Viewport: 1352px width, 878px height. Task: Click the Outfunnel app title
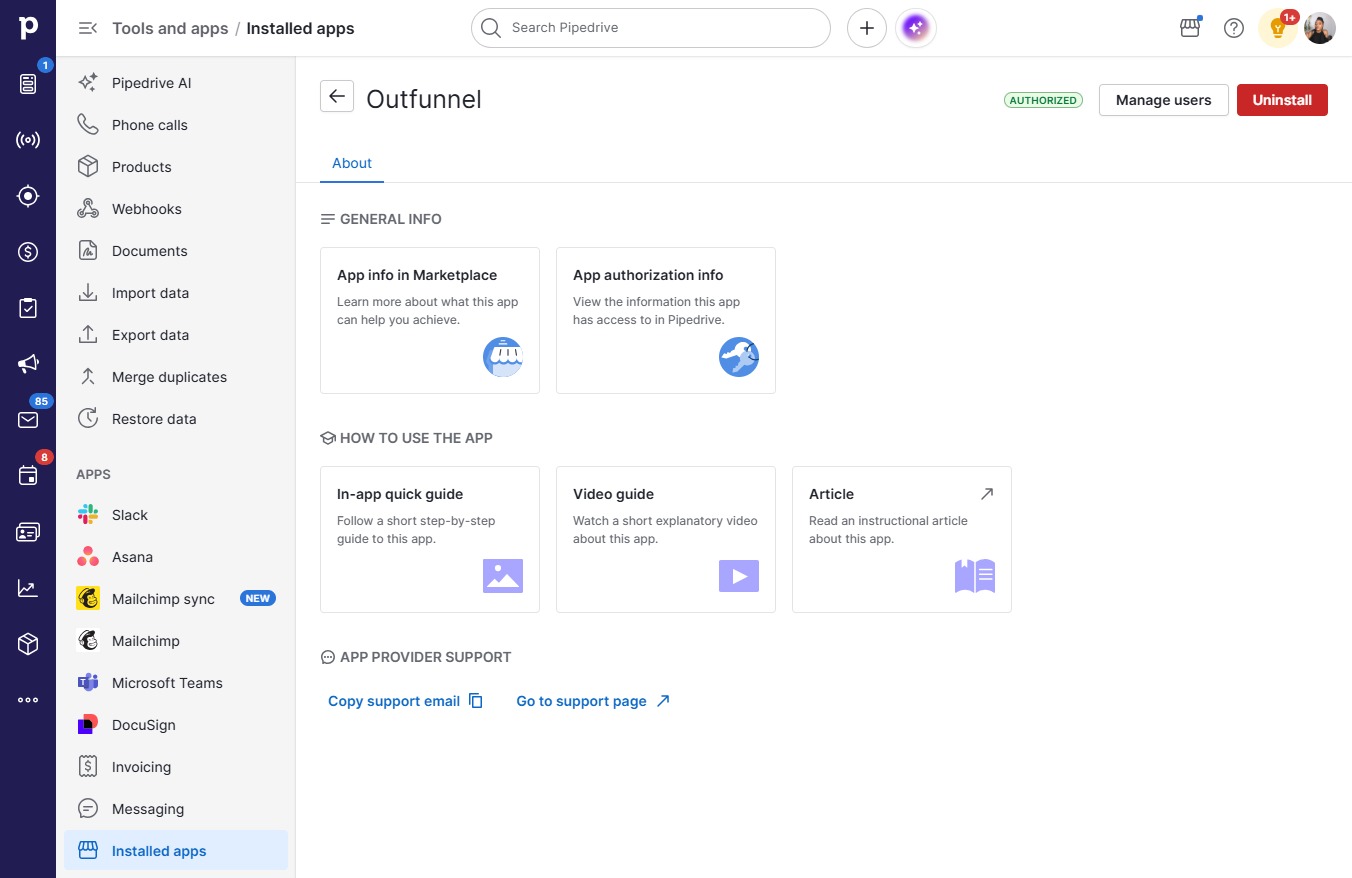424,99
